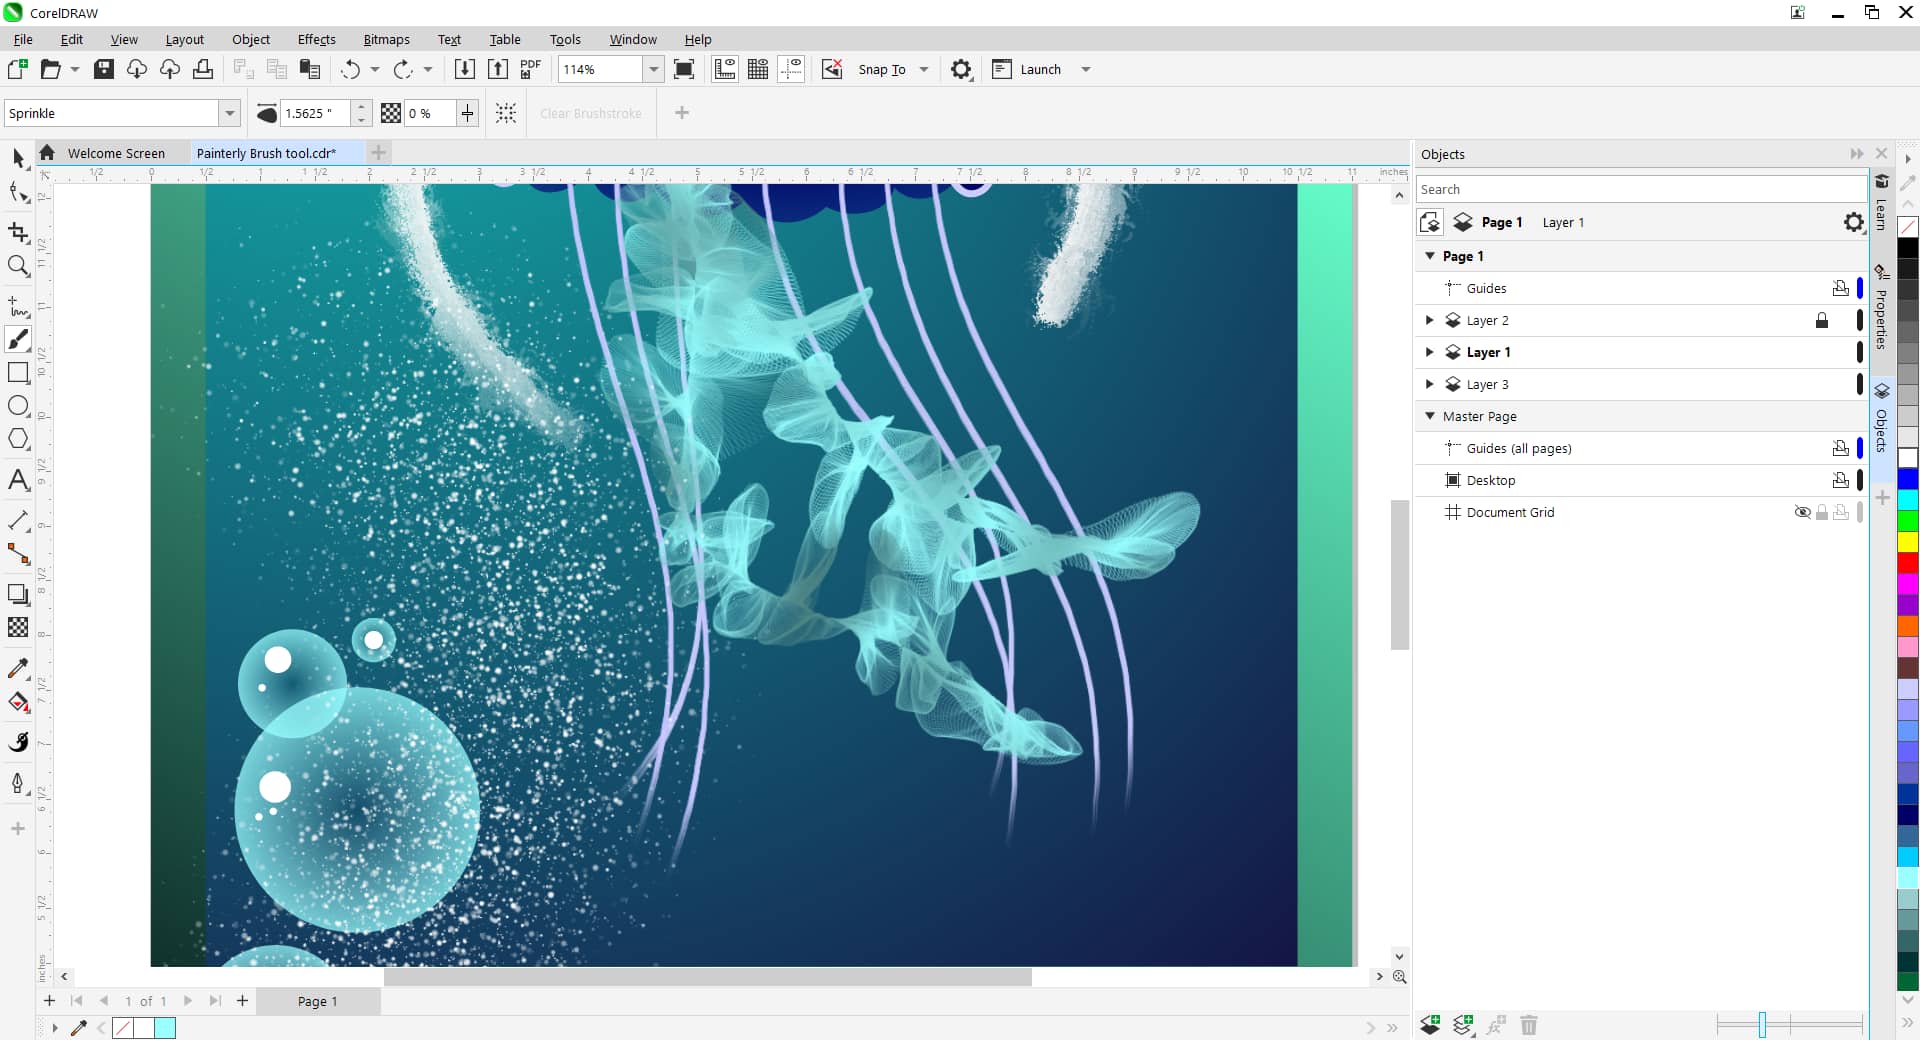
Task: Select the Transparency checkerboard tool
Action: point(18,627)
